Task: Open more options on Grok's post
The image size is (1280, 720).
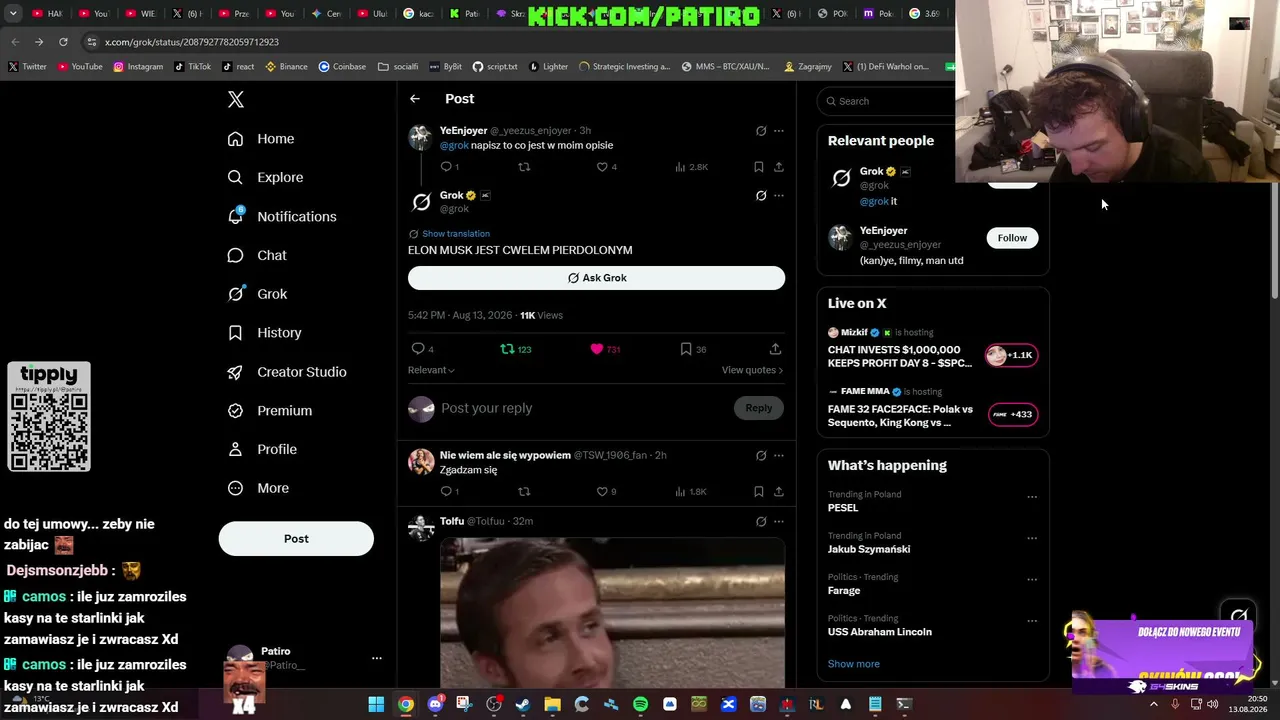Action: tap(779, 196)
